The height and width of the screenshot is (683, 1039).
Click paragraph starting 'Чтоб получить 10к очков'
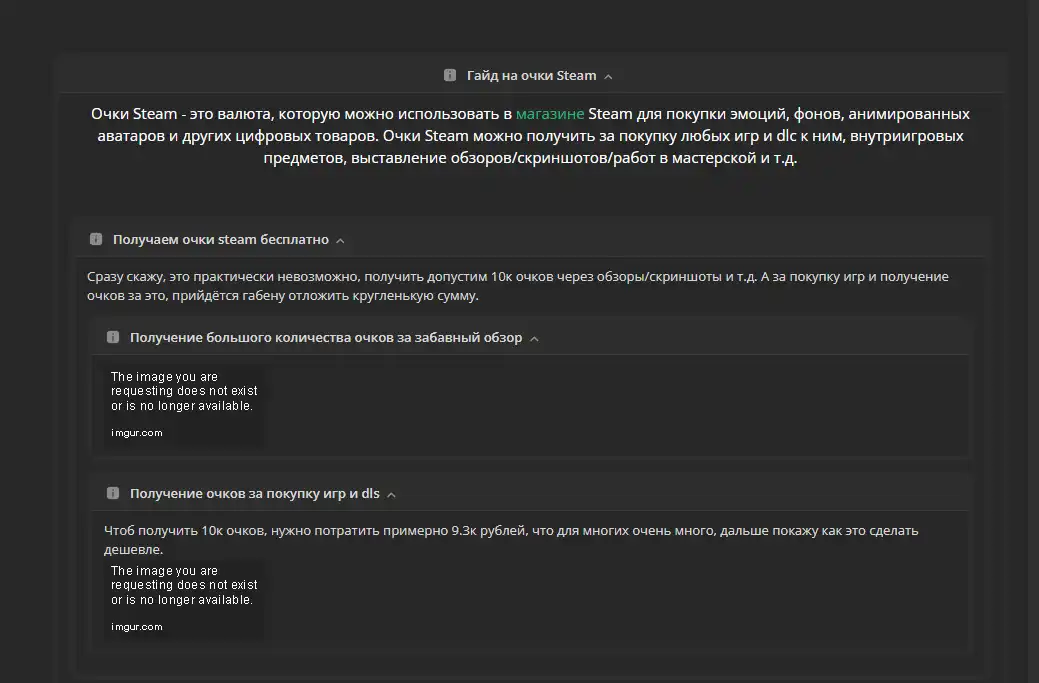pyautogui.click(x=511, y=539)
